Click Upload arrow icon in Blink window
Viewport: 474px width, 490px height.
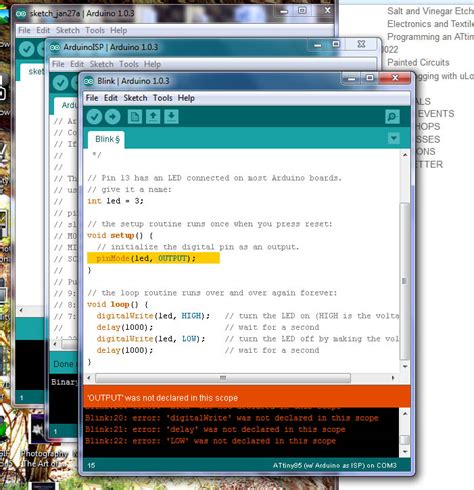(113, 117)
